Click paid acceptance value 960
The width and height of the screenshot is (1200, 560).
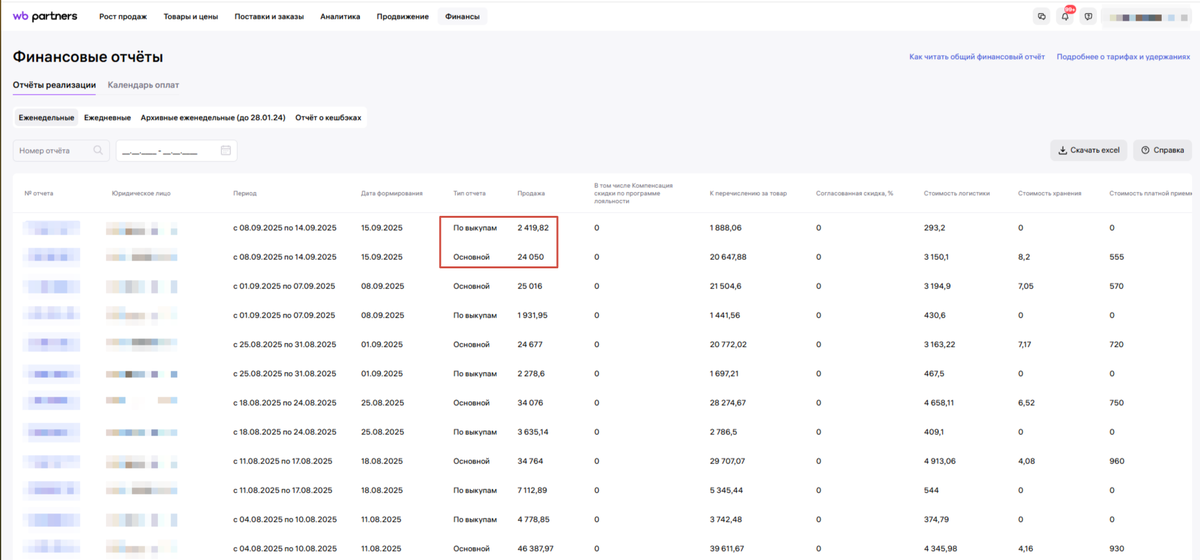pos(1117,461)
